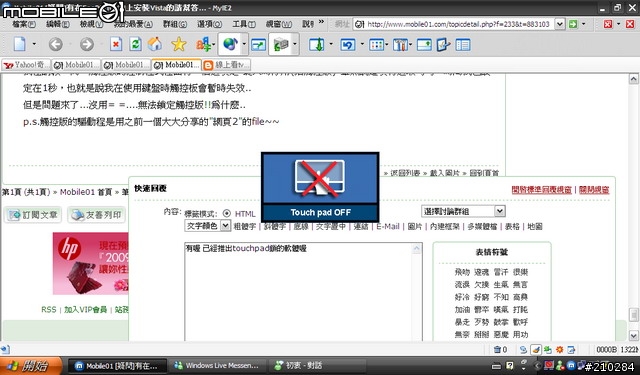Switch to Windows Live Messenger taskbar item
Viewport: 640px width, 375px height.
pyautogui.click(x=217, y=366)
